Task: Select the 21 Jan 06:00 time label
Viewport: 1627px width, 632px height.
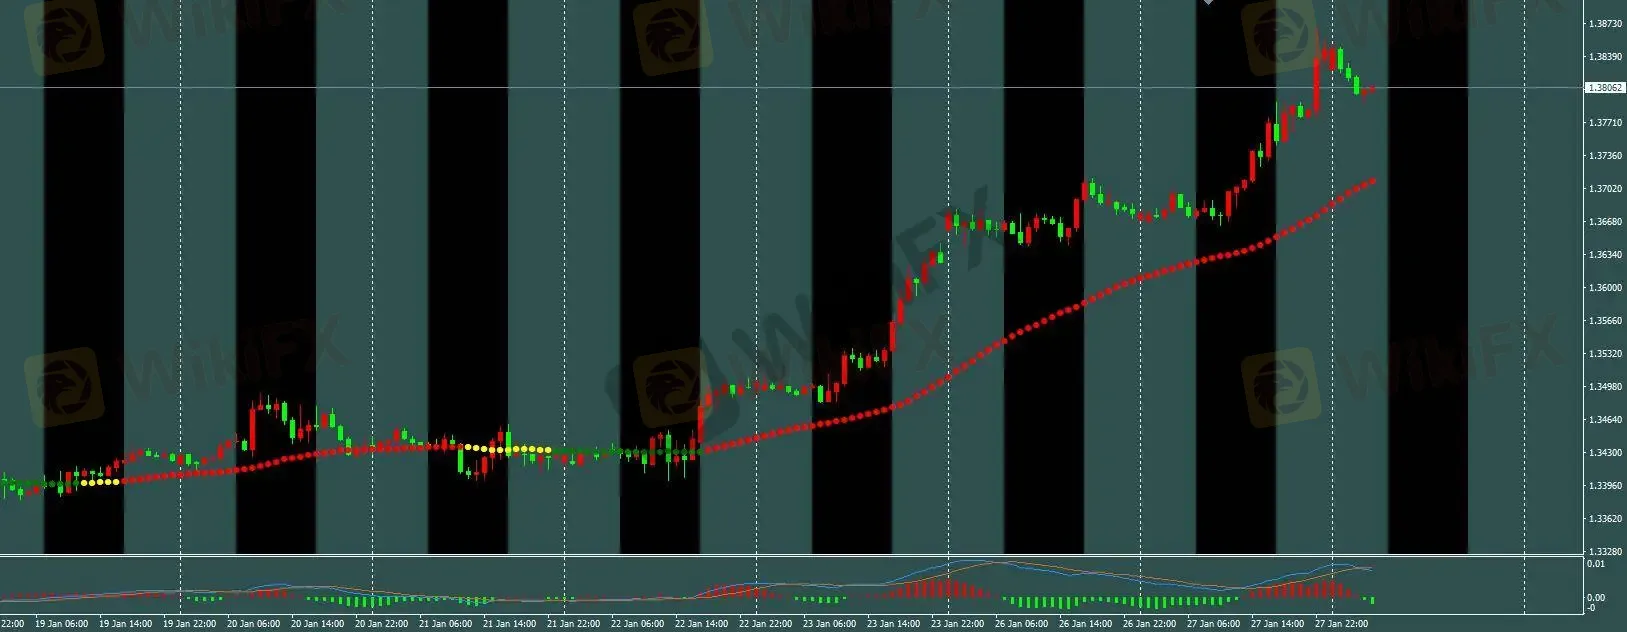Action: pyautogui.click(x=445, y=624)
